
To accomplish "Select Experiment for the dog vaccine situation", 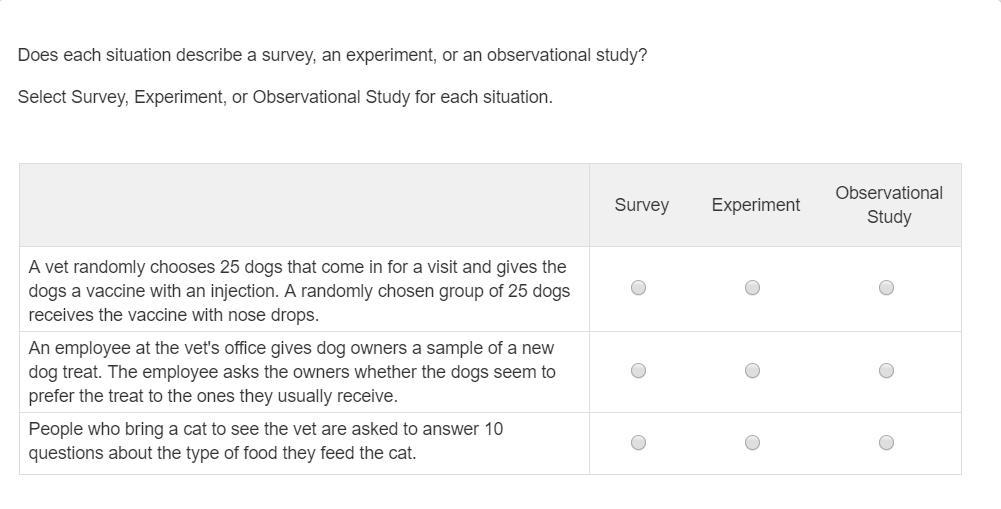I will coord(752,288).
